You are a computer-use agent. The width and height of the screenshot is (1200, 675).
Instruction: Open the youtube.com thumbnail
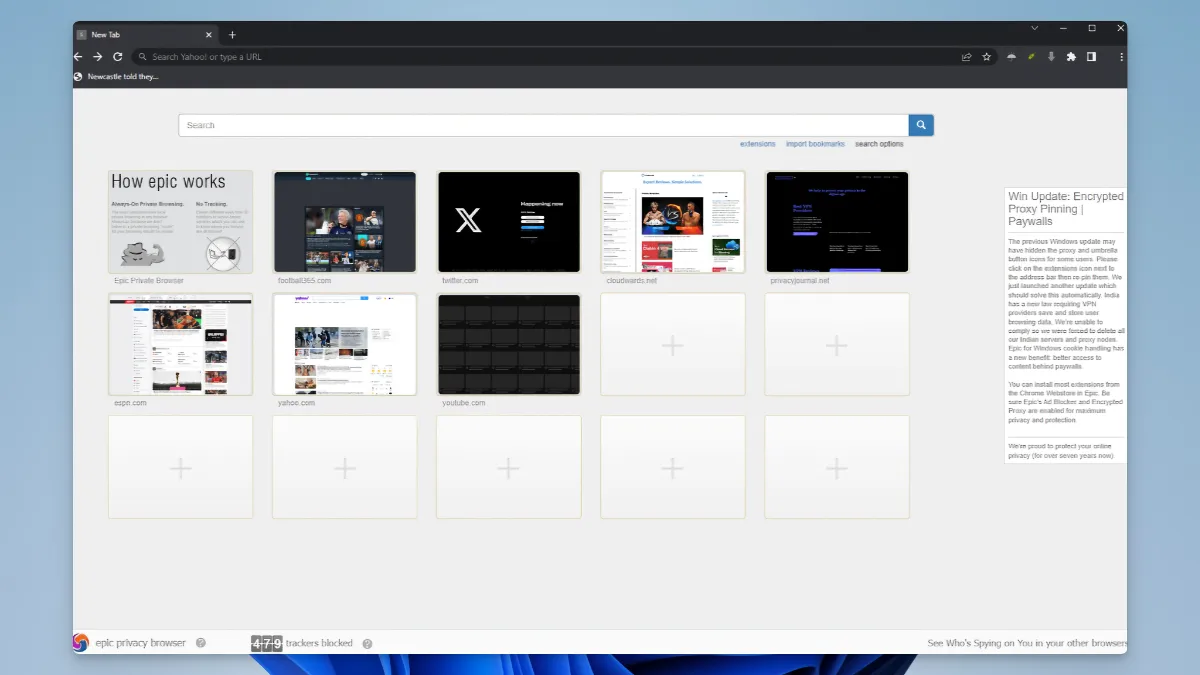(508, 344)
